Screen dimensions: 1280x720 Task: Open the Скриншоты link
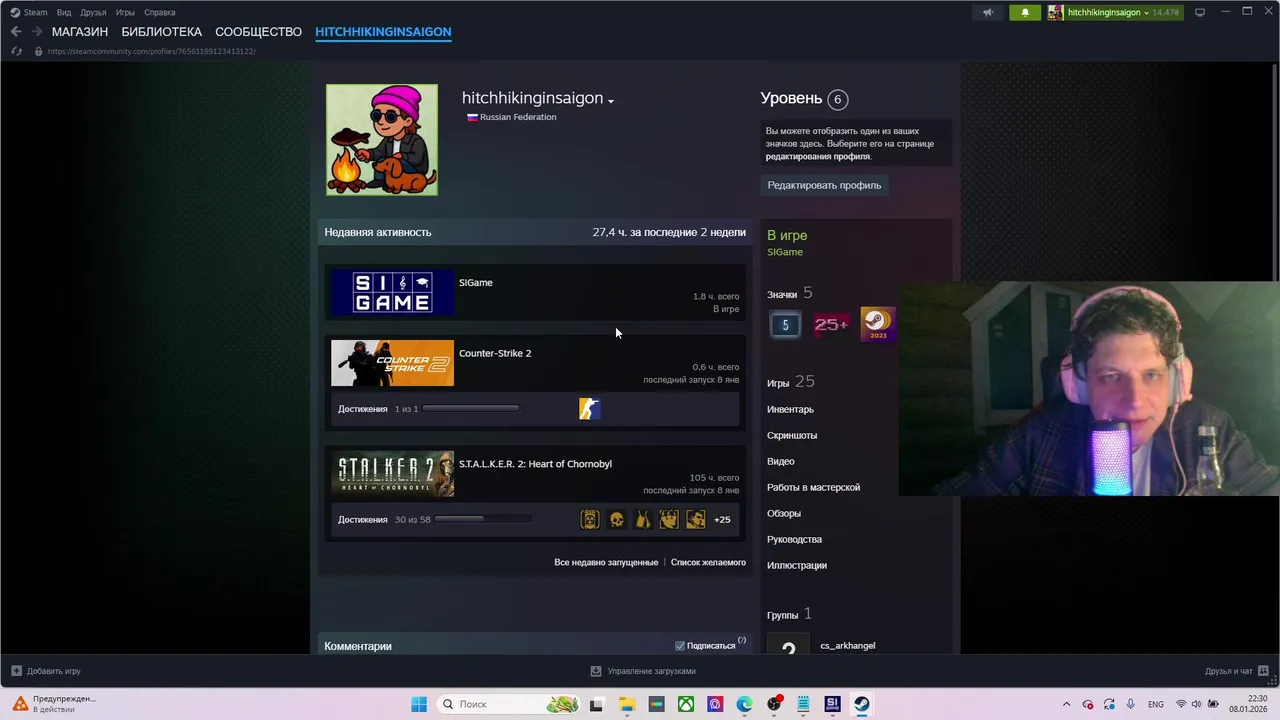[792, 435]
